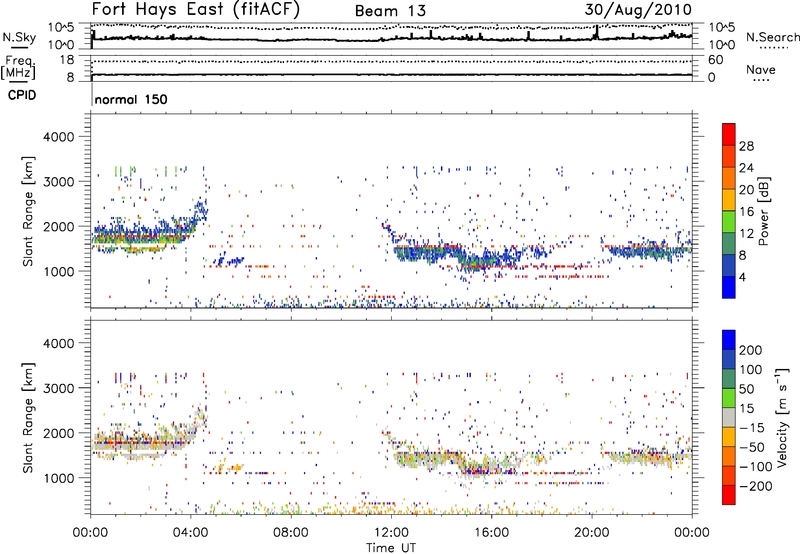The image size is (800, 554).
Task: Click the 'Freq. [MHz]' label
Action: (19, 67)
